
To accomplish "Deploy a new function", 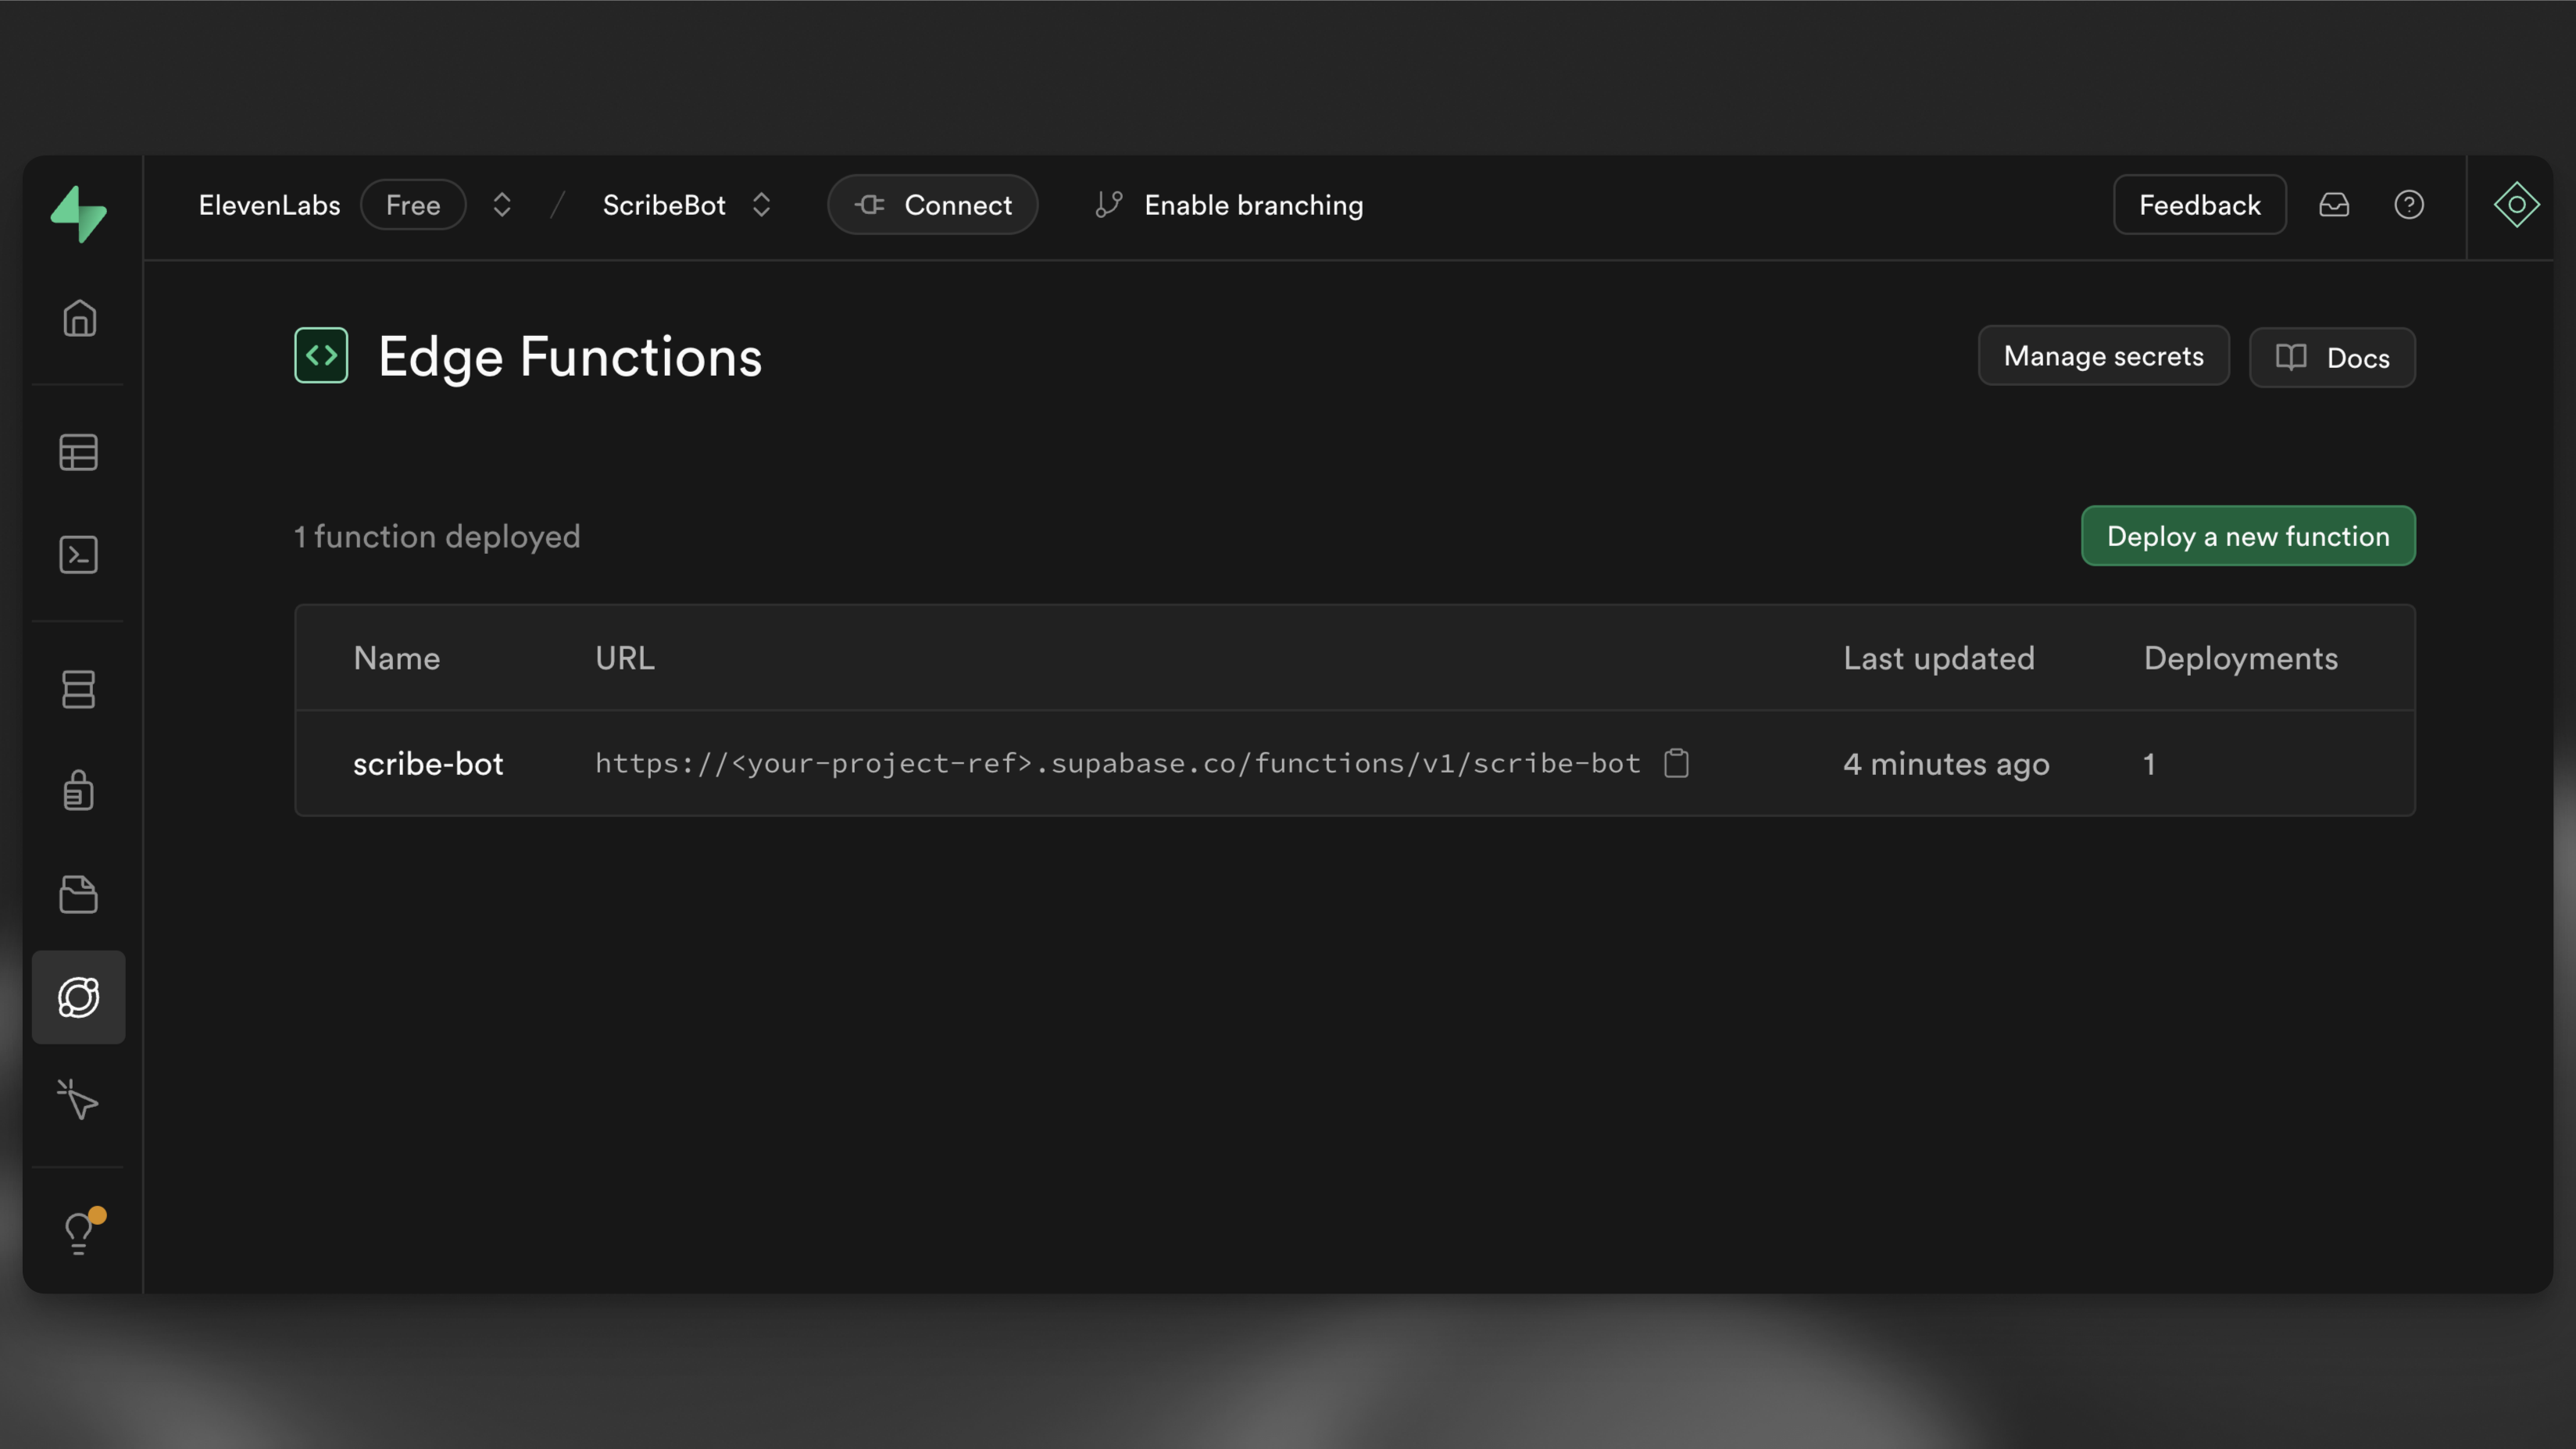I will click(2248, 536).
